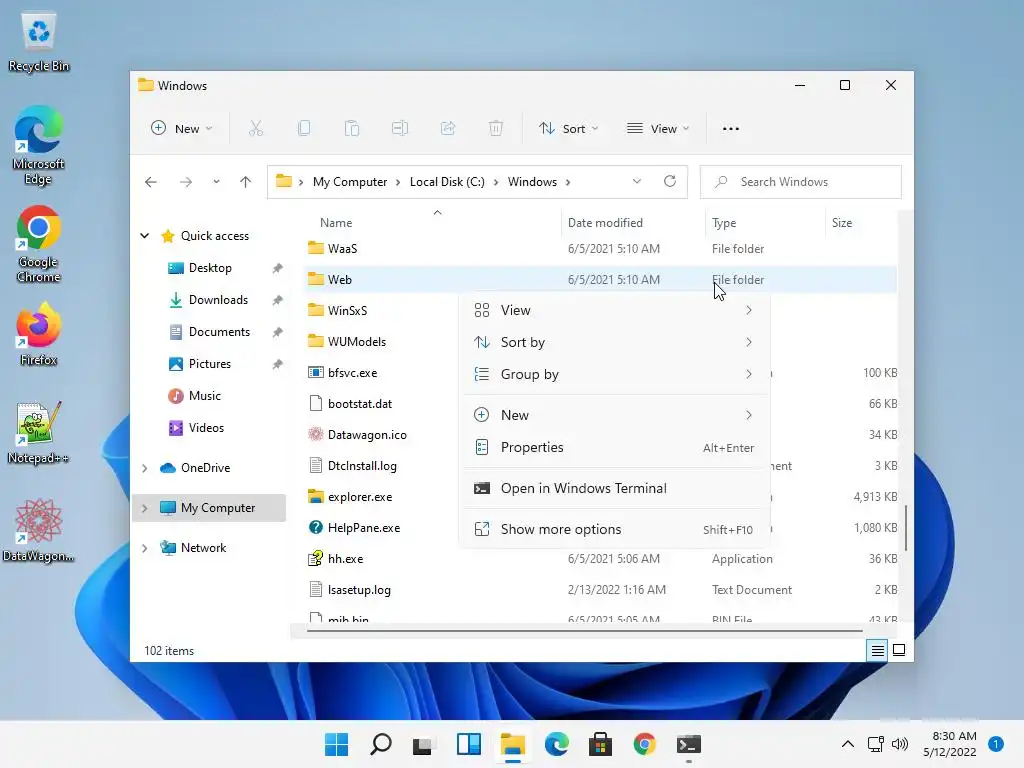Viewport: 1024px width, 768px height.
Task: Click the volume speaker tray icon
Action: pyautogui.click(x=900, y=744)
